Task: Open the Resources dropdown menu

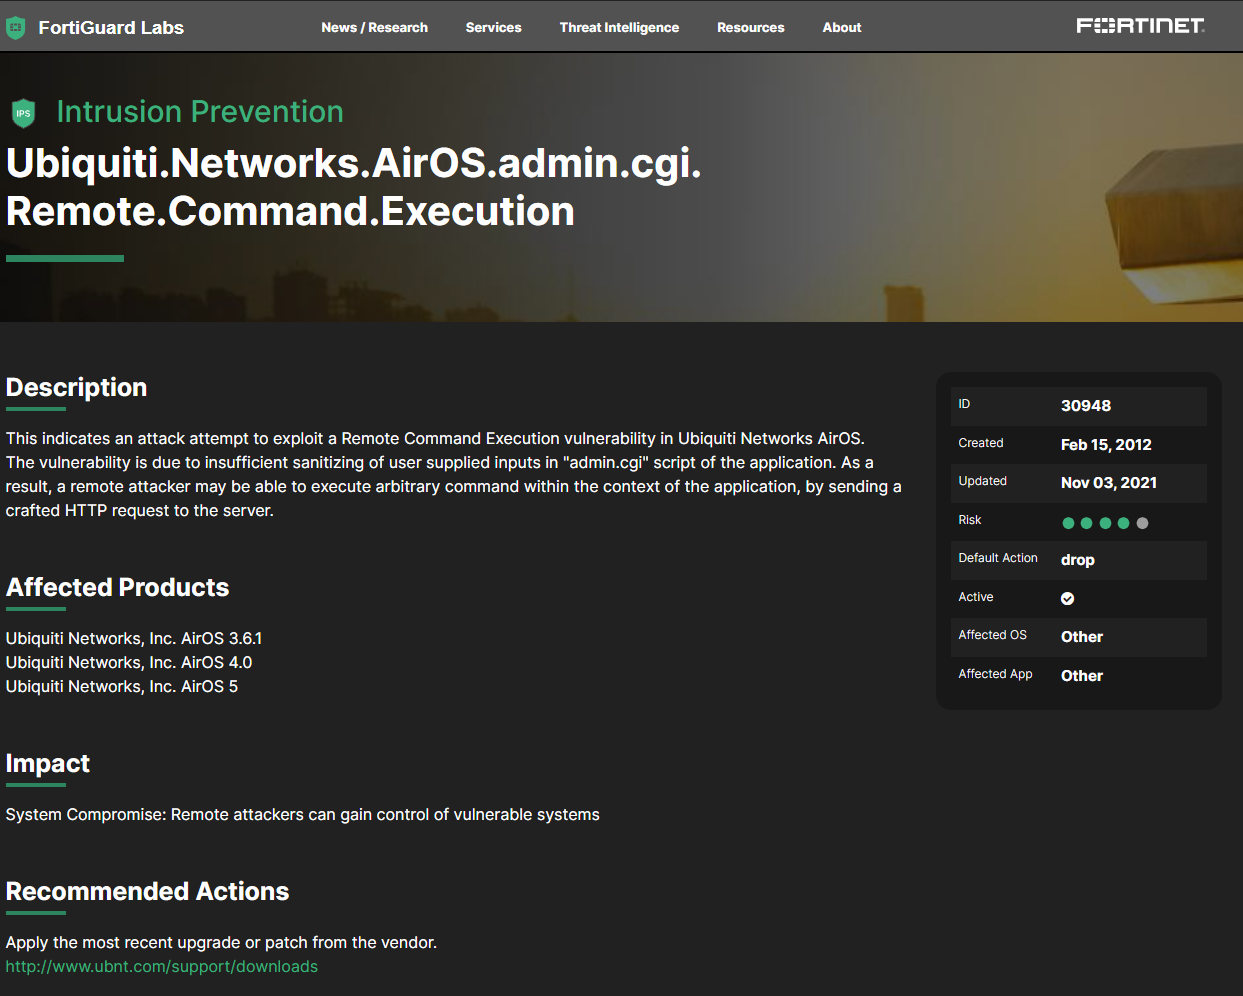Action: pyautogui.click(x=750, y=27)
